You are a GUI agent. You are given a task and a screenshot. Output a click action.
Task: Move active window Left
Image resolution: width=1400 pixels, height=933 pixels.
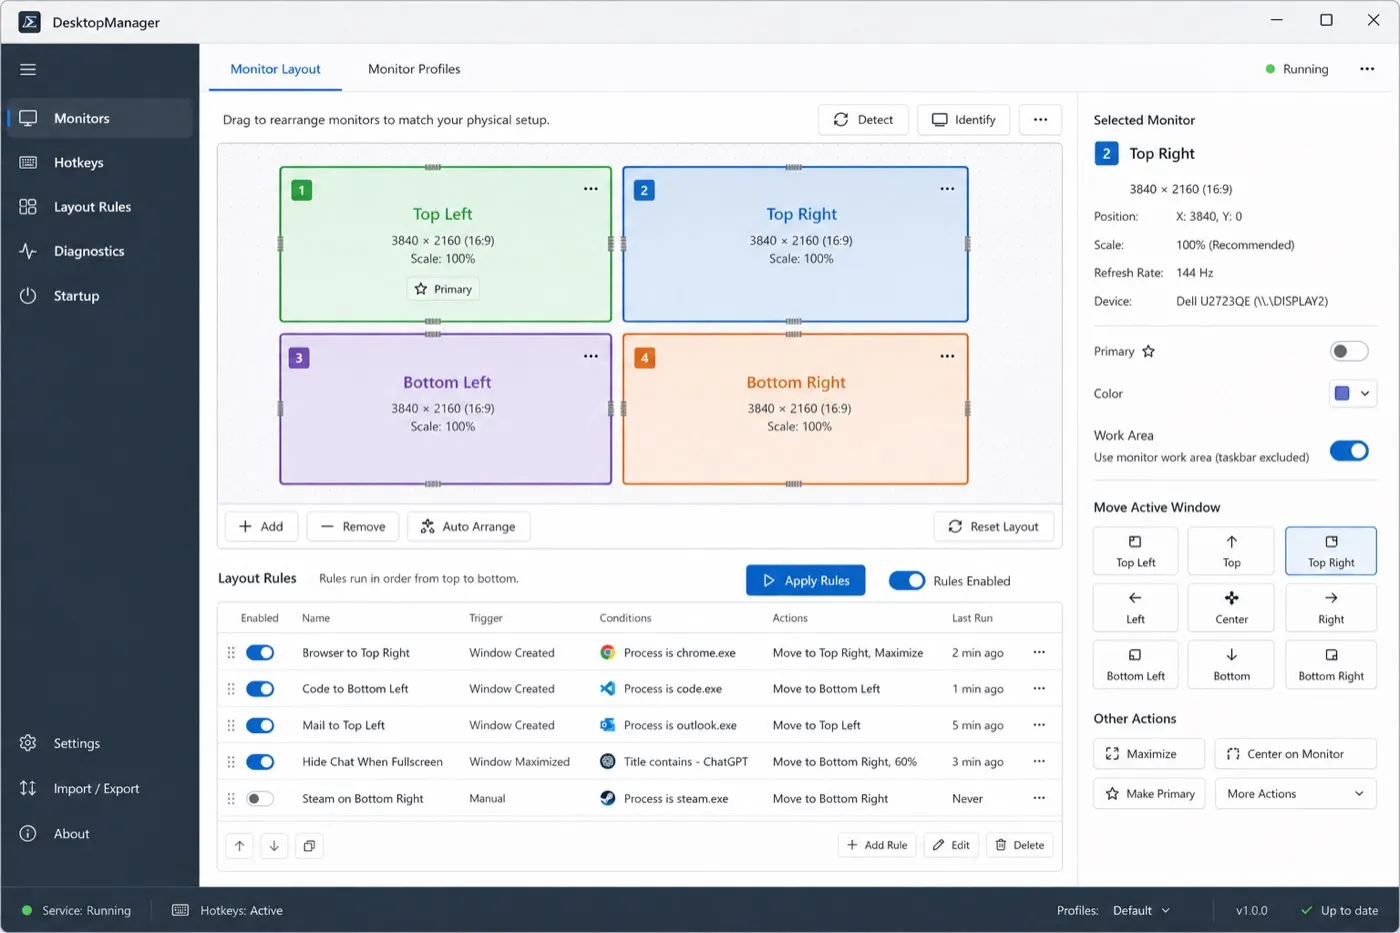pyautogui.click(x=1135, y=607)
